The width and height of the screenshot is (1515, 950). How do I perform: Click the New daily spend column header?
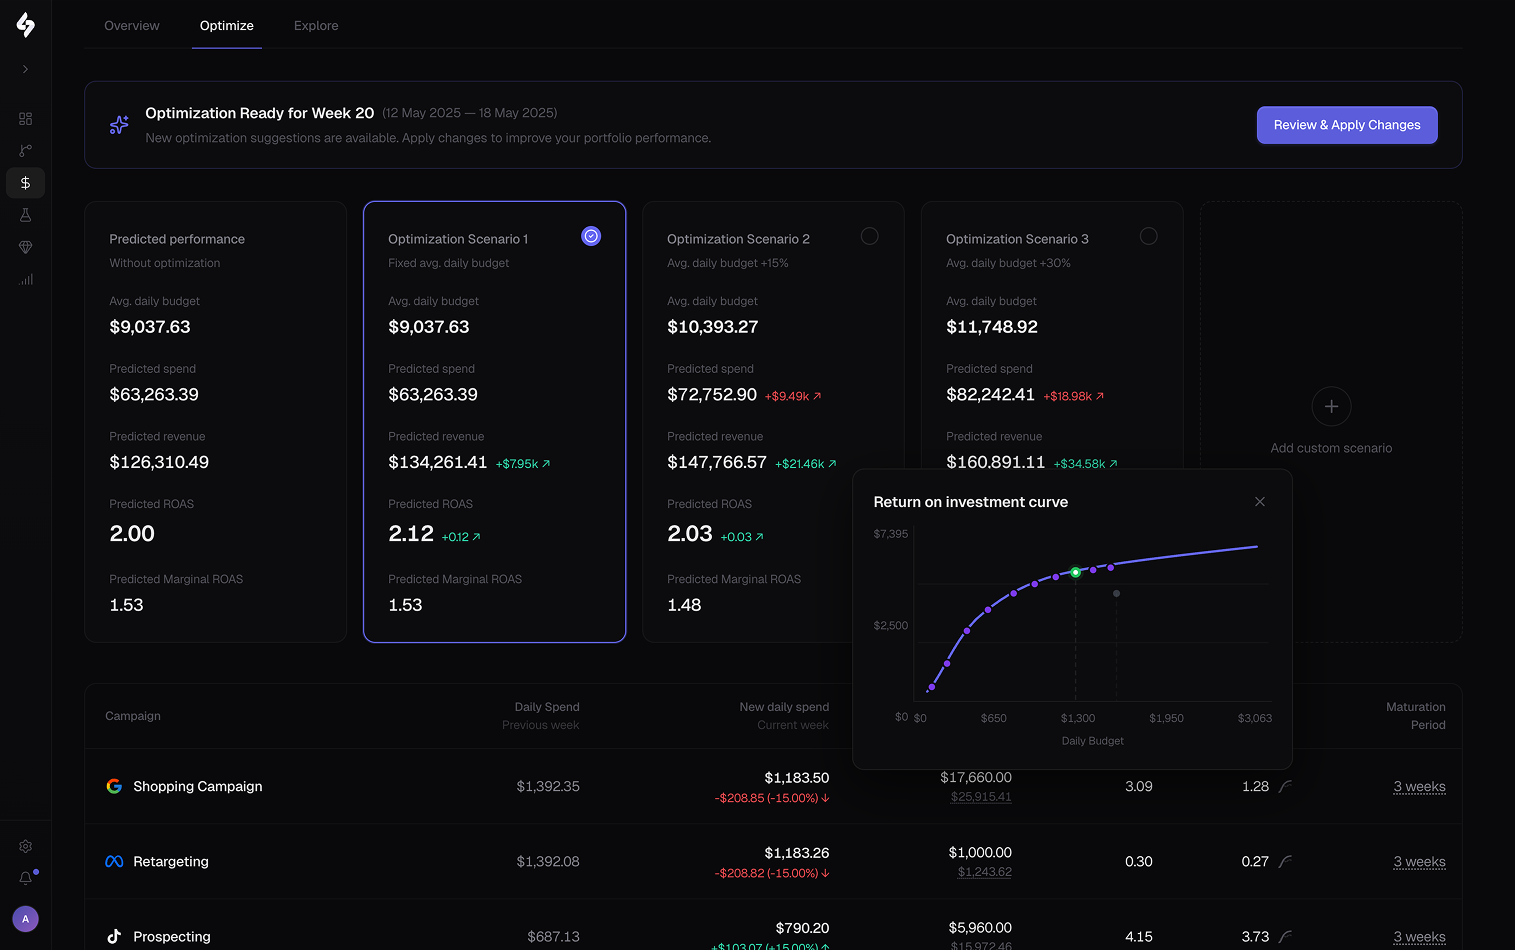[784, 707]
